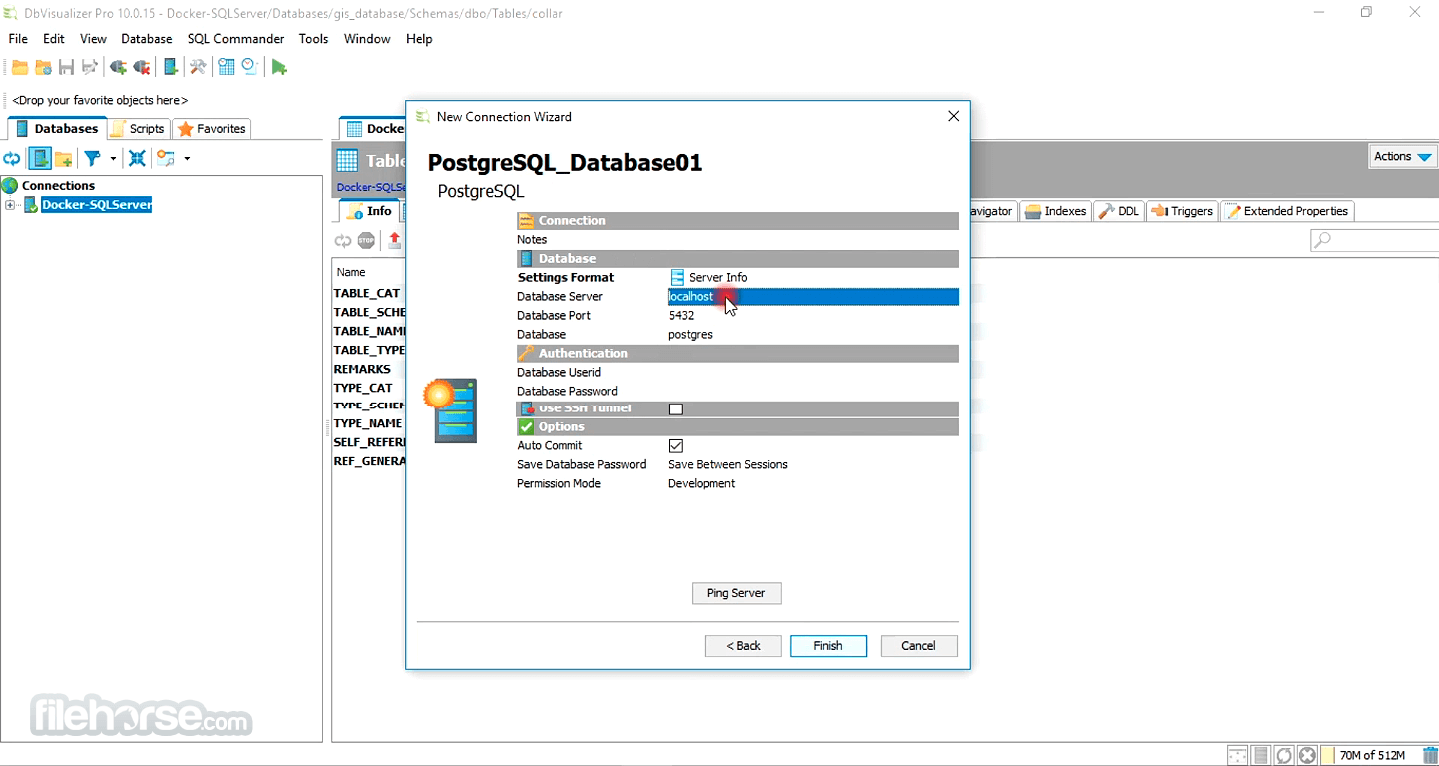Open the SQL Commander menu
Screen dimensions: 1439x766
pyautogui.click(x=236, y=39)
